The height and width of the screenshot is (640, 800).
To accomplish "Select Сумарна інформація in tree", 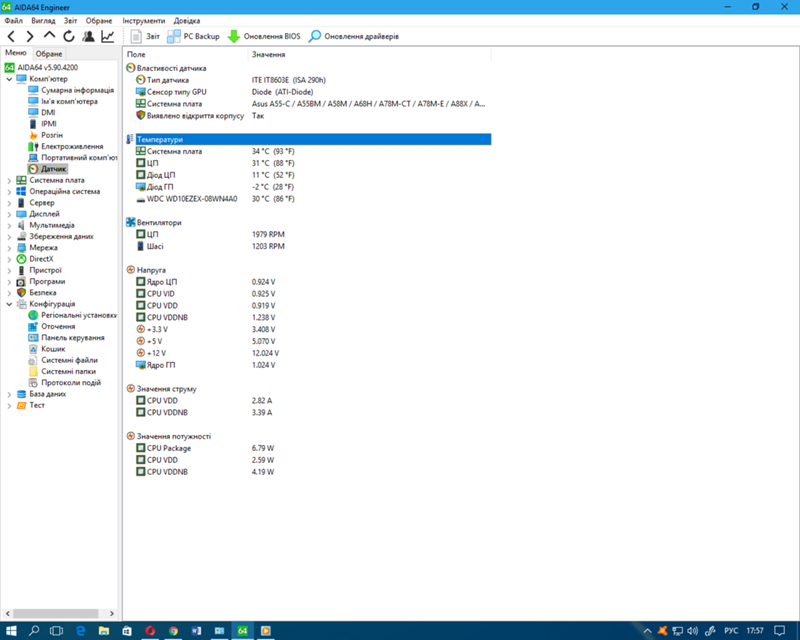I will coord(78,90).
